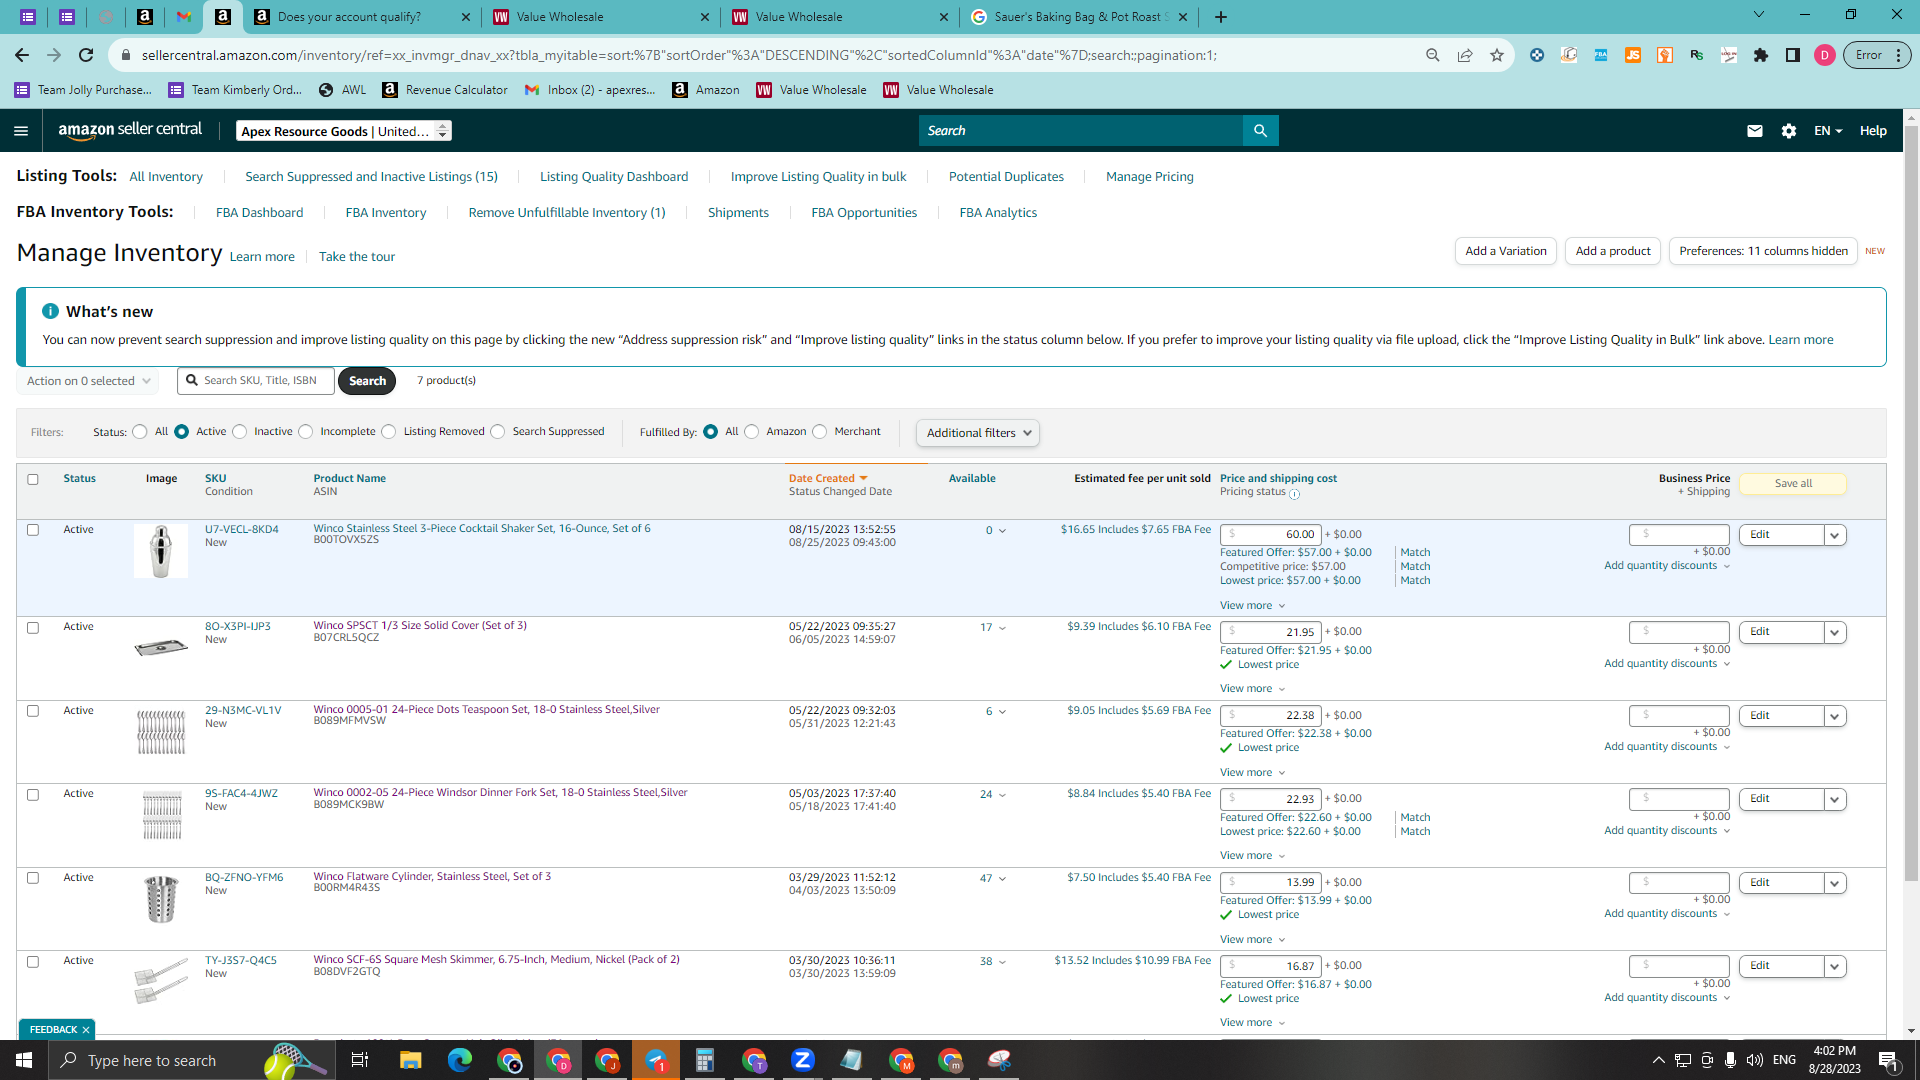This screenshot has height=1080, width=1920.
Task: Check the select-all checkbox in the table header
Action: tap(33, 480)
